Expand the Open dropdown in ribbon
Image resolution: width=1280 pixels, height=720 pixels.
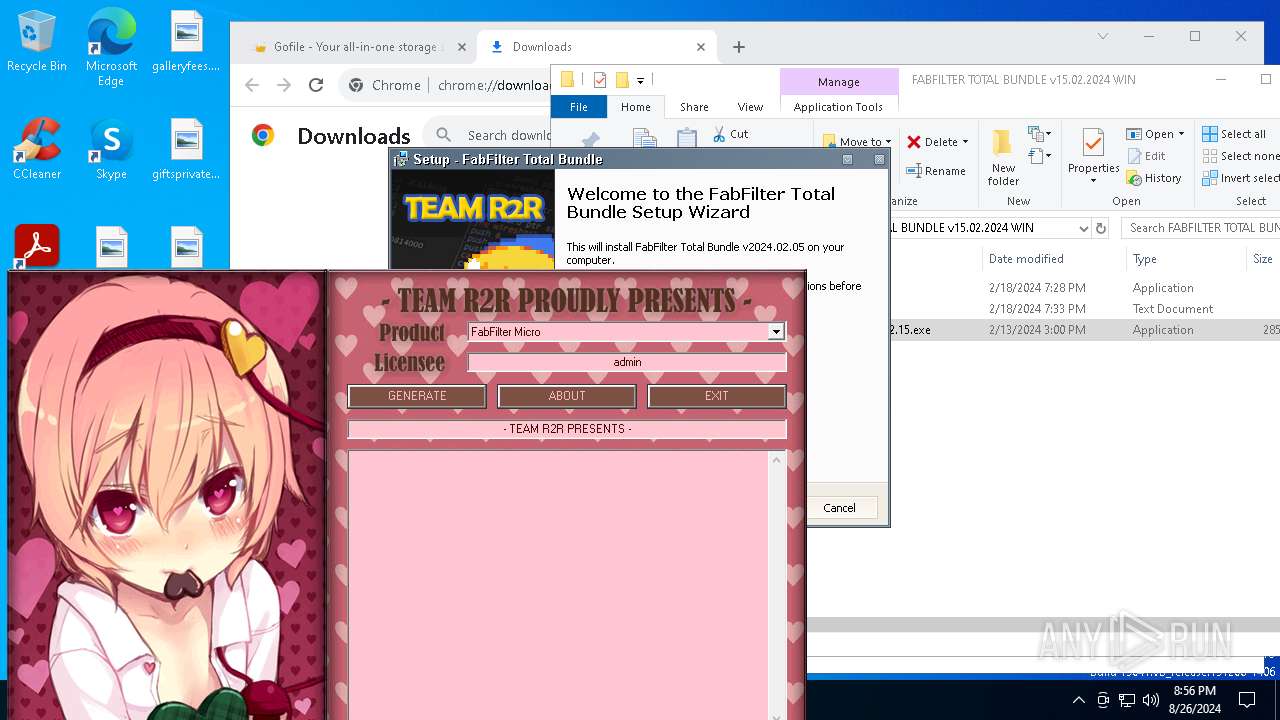[x=1181, y=134]
